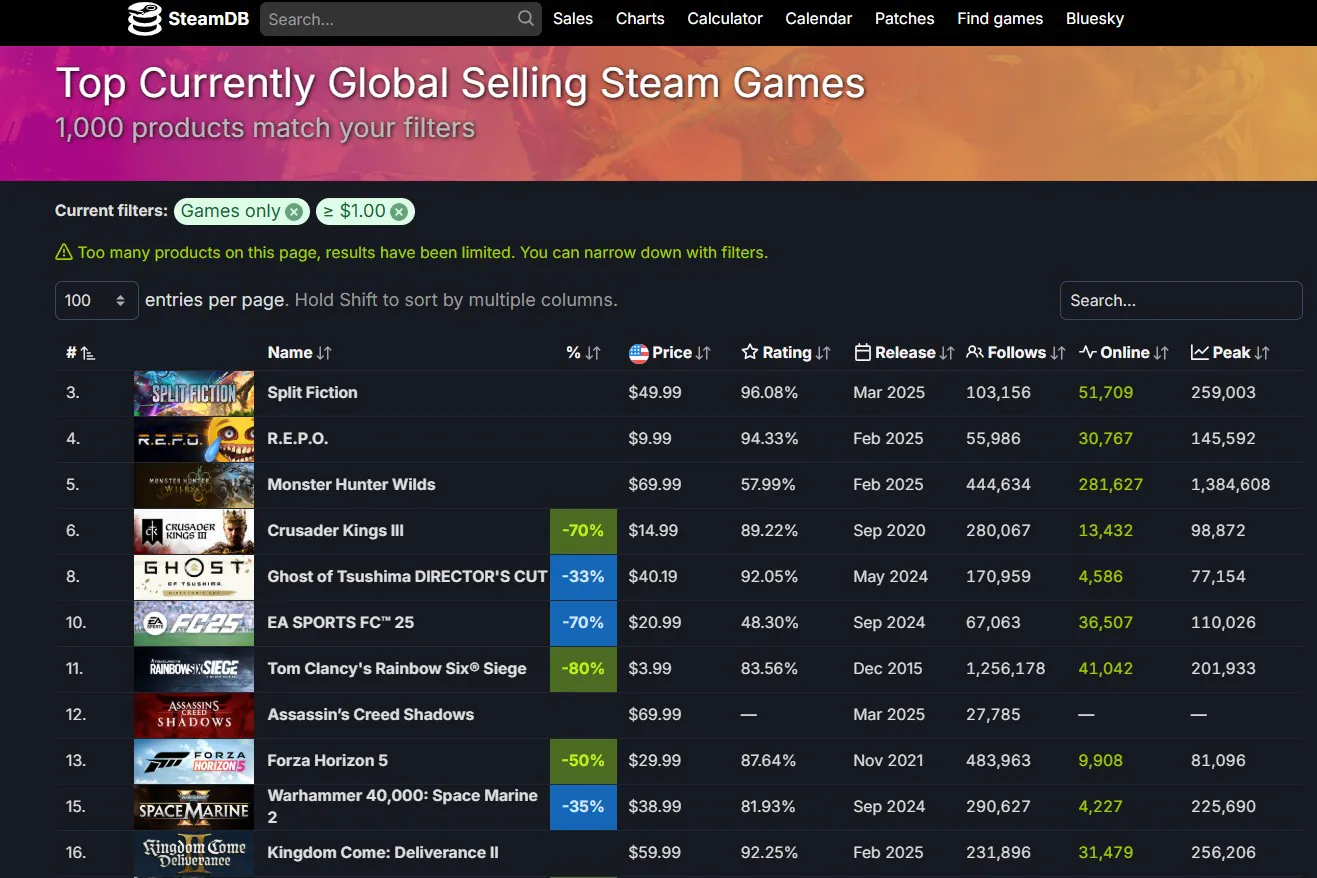
Task: Click Kingdom Come Deliverance thumbnail
Action: [194, 853]
